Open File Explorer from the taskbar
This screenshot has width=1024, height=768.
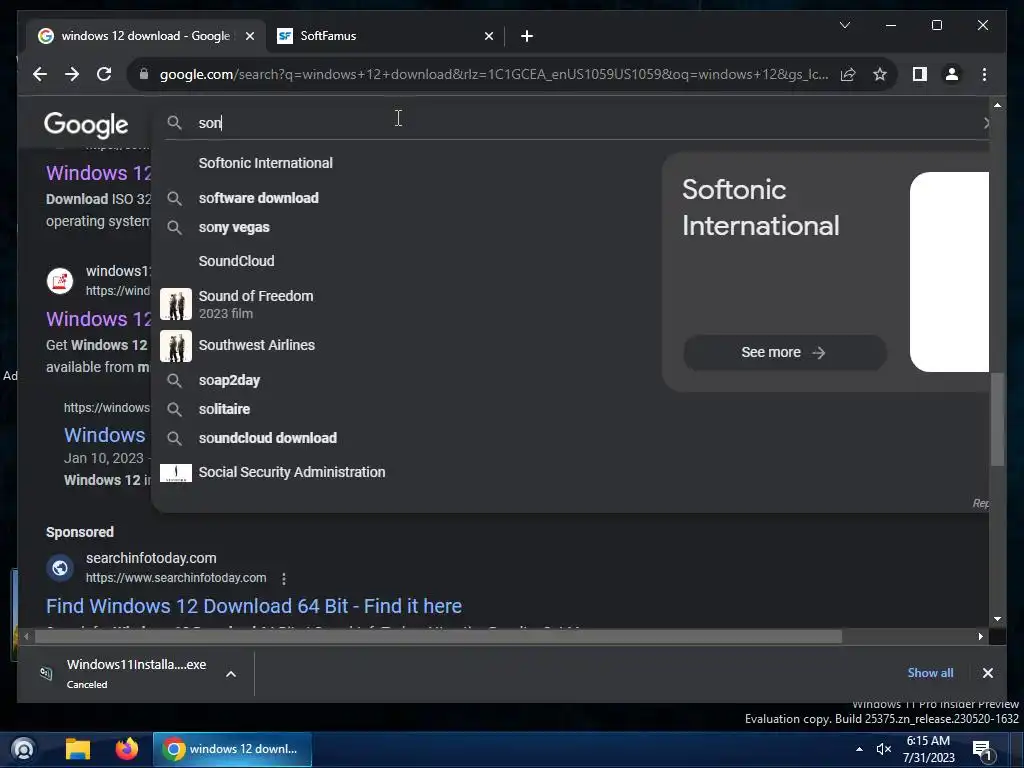coord(78,749)
